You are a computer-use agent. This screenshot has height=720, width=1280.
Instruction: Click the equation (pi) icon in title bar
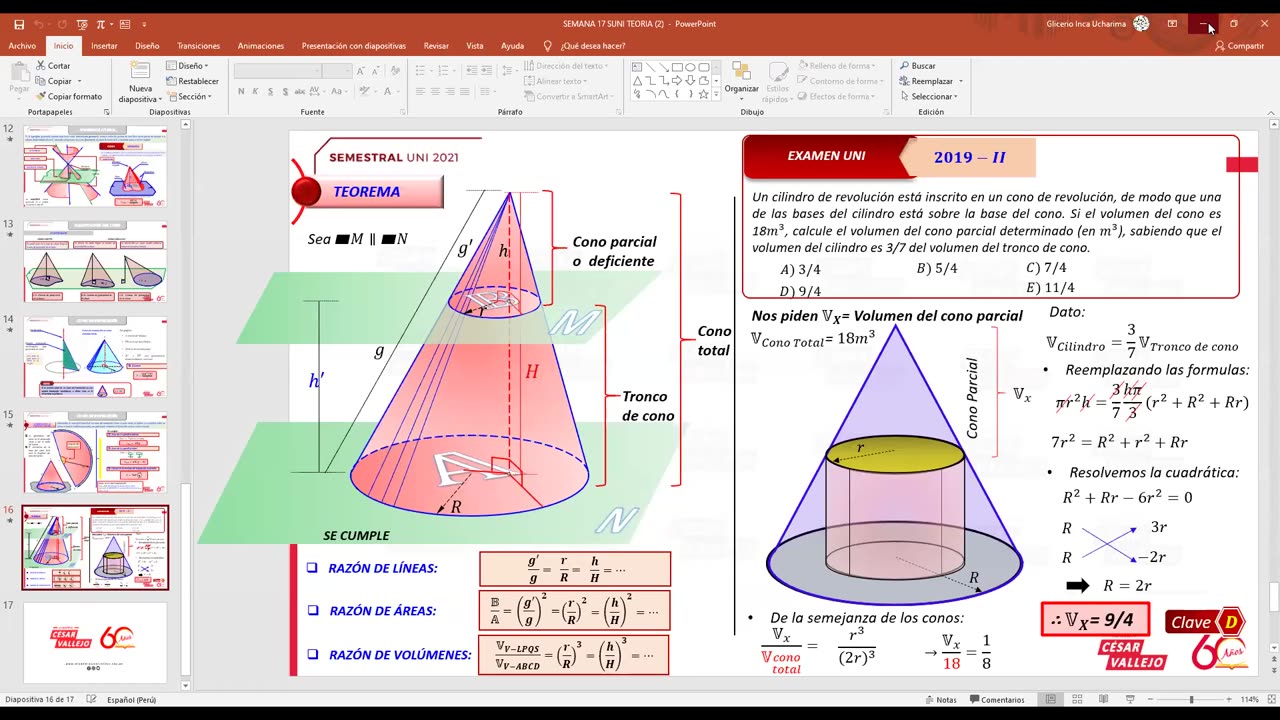(100, 24)
